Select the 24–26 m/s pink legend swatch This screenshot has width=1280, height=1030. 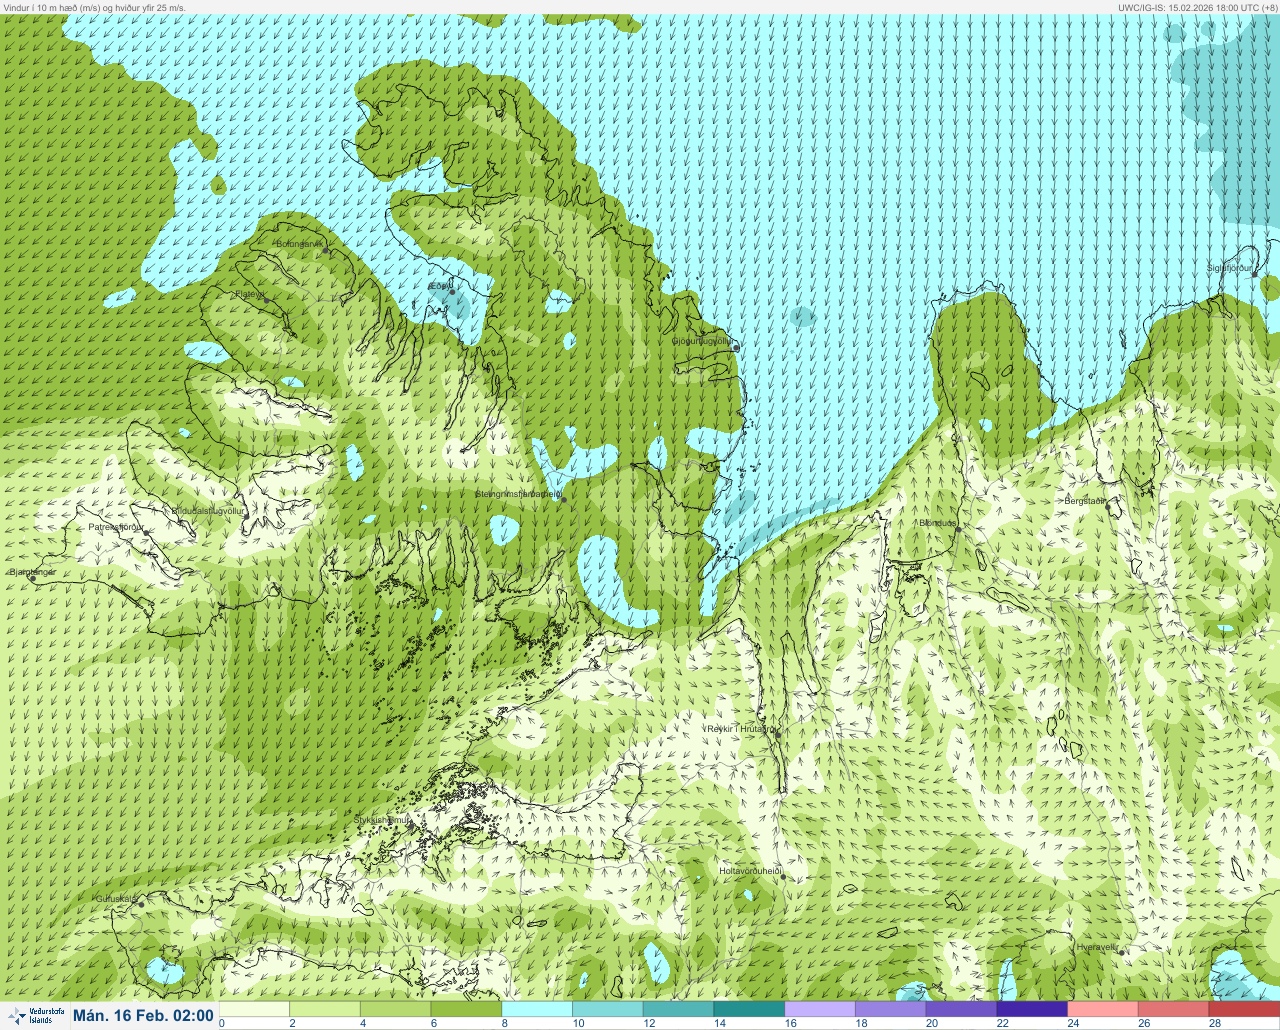1103,1009
